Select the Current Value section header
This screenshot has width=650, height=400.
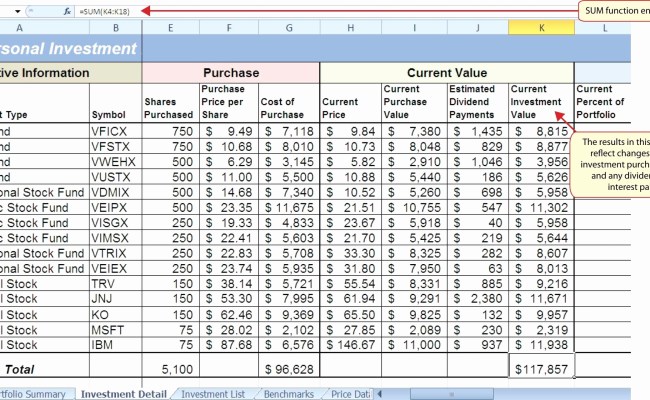447,73
